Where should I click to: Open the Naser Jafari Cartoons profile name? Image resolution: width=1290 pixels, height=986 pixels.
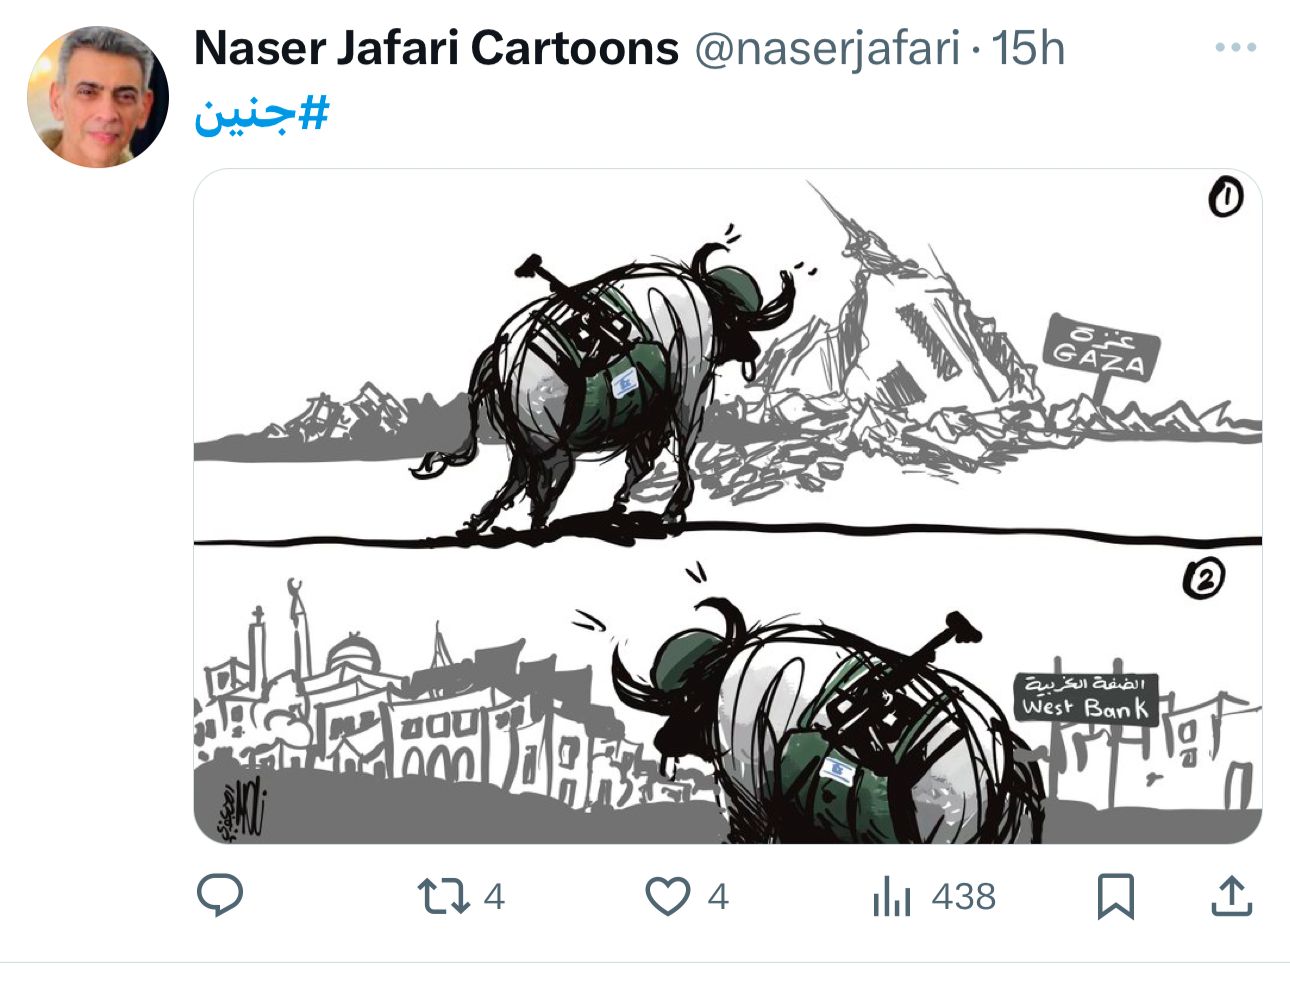point(436,48)
